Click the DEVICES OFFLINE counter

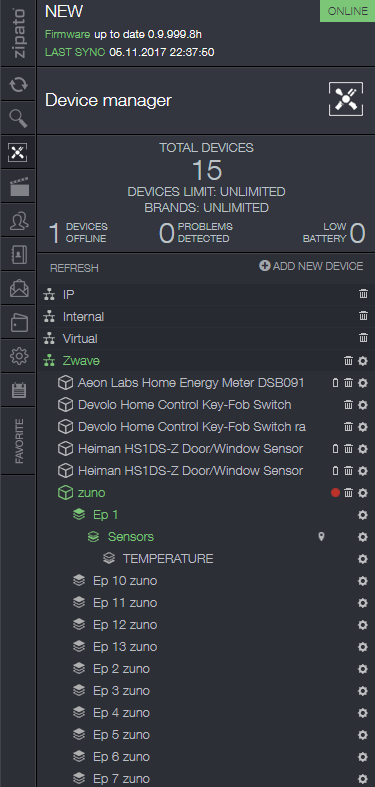pos(77,233)
